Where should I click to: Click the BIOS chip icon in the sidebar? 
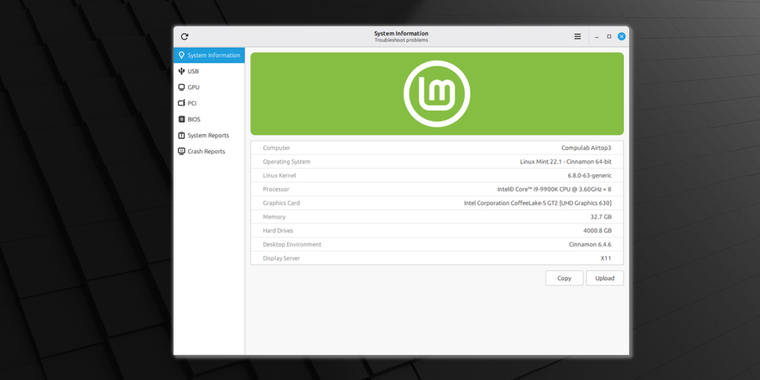[x=181, y=119]
